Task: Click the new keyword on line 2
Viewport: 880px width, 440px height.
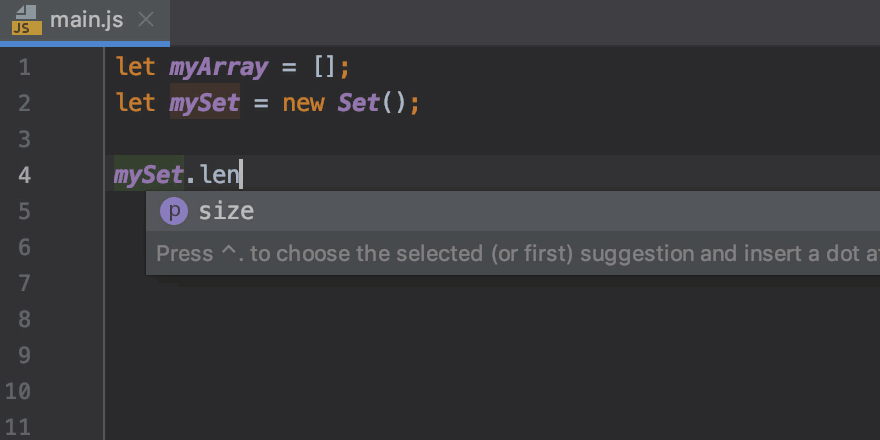Action: pos(303,103)
